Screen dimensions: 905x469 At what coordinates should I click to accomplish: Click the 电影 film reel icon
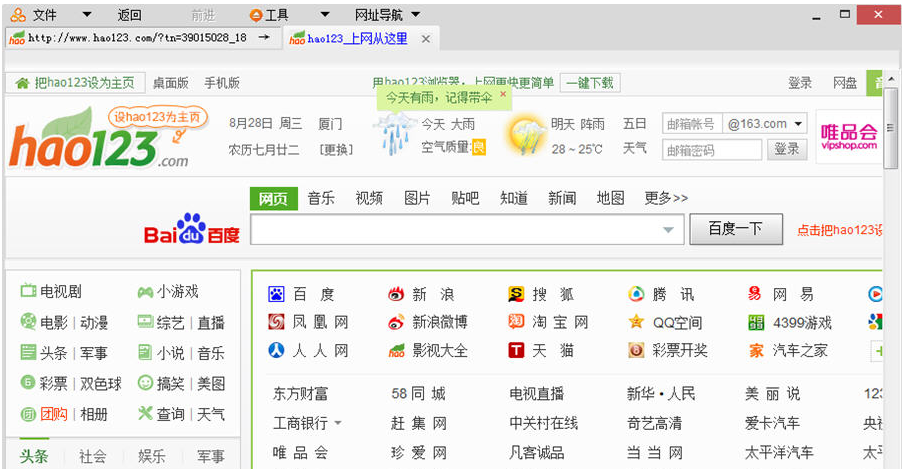28,321
